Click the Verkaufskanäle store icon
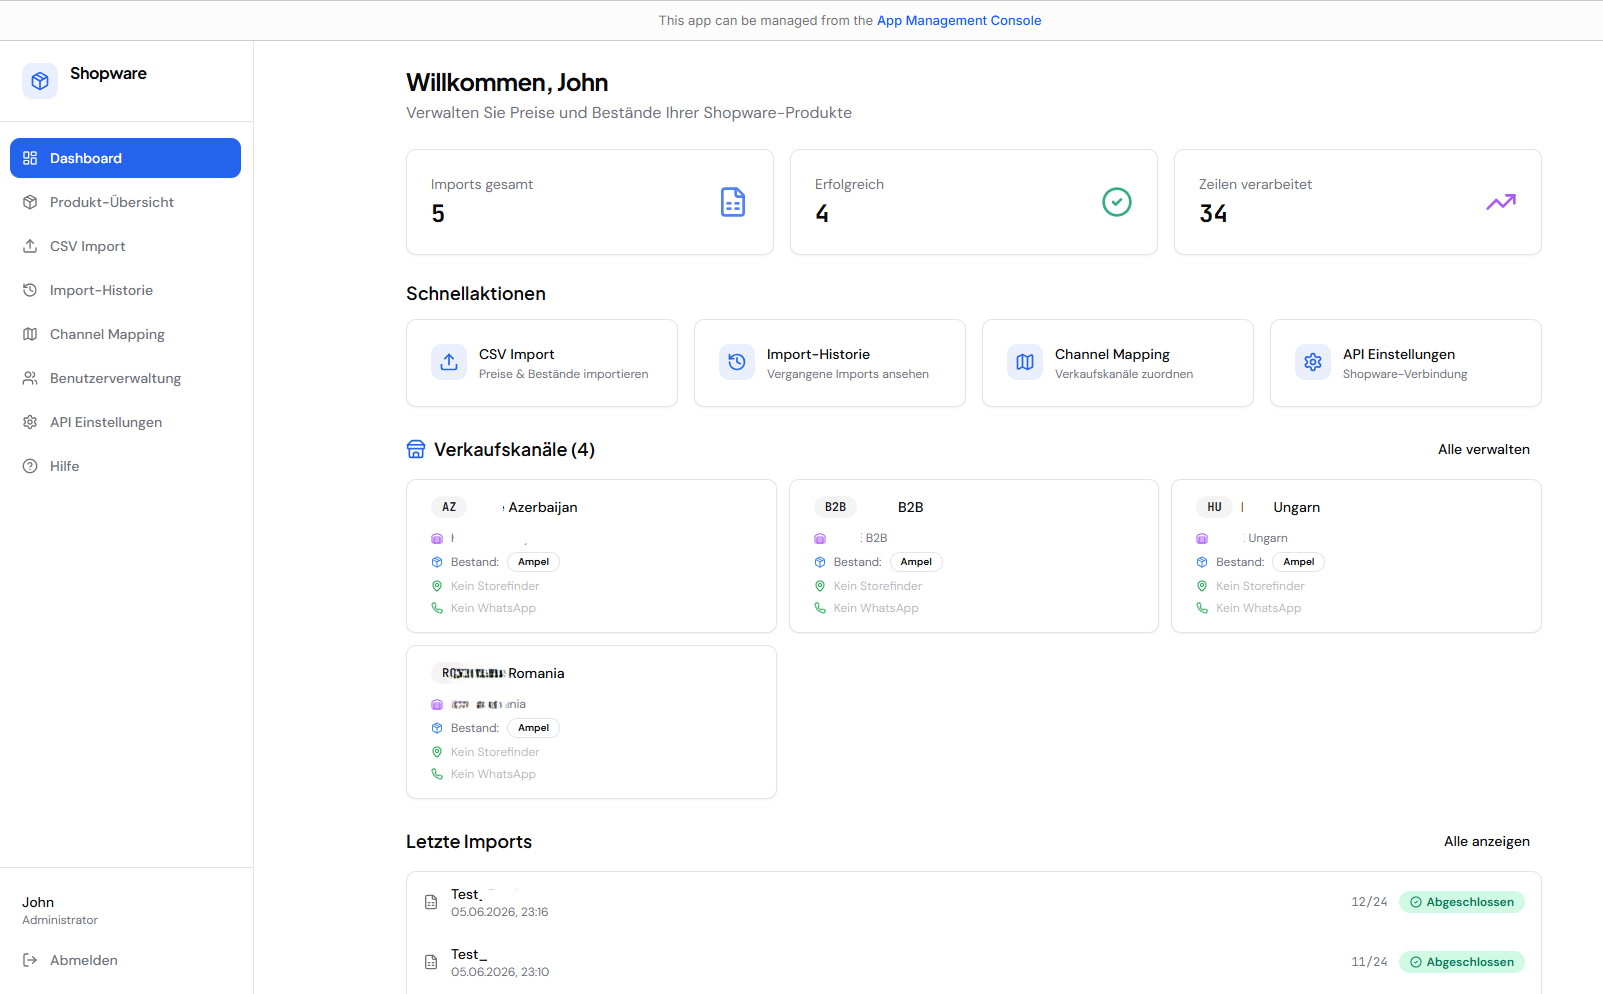1603x994 pixels. [x=416, y=449]
